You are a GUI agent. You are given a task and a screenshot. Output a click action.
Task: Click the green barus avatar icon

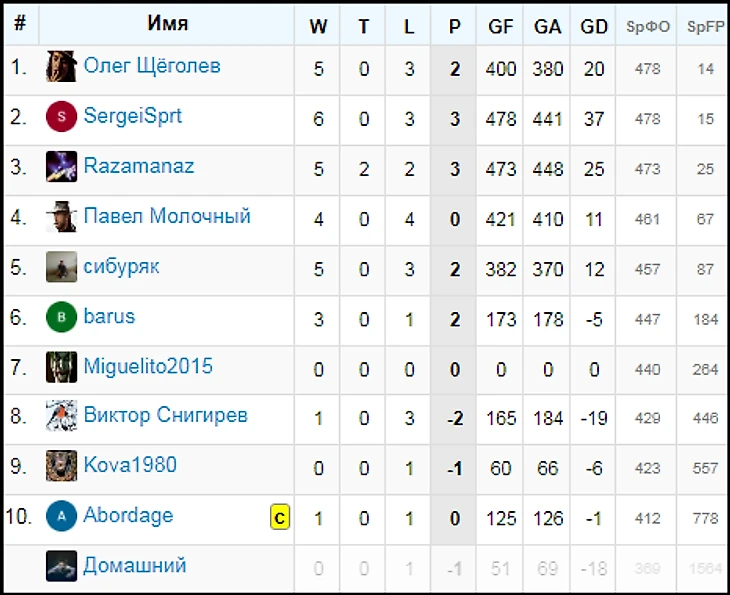(61, 317)
